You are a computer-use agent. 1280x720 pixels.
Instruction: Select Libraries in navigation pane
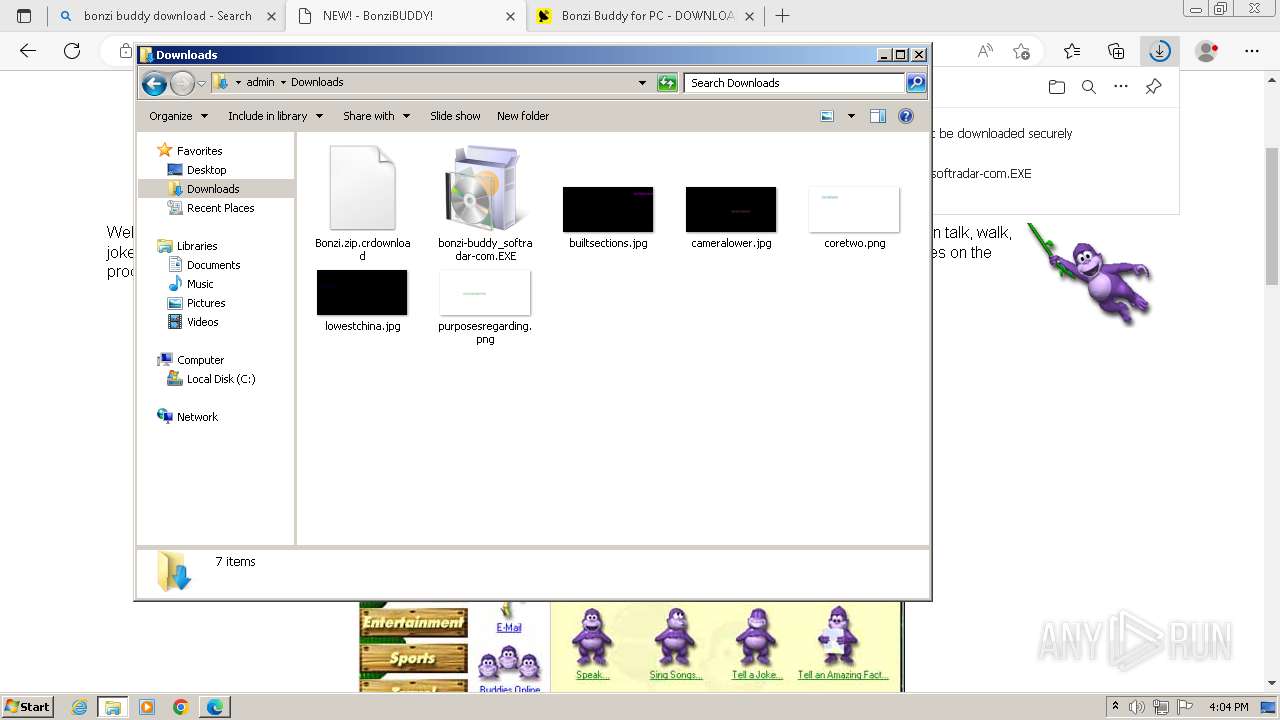click(197, 246)
